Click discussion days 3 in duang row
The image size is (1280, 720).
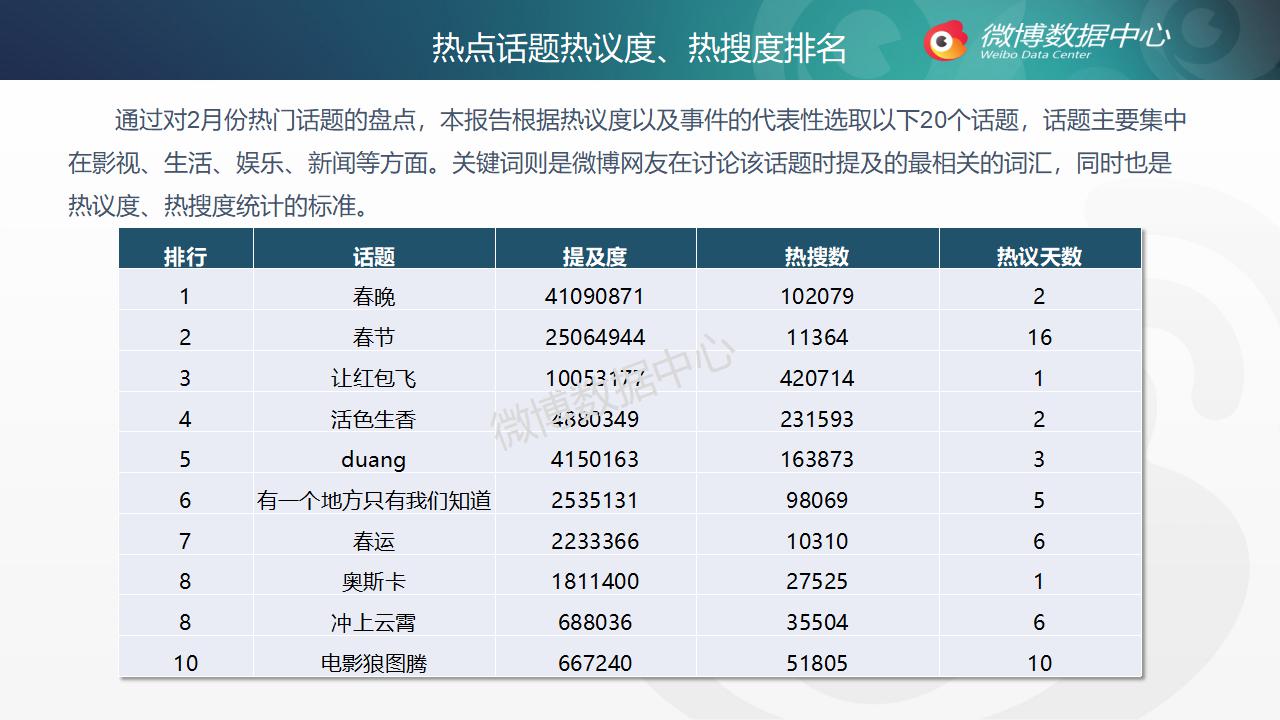(1039, 460)
